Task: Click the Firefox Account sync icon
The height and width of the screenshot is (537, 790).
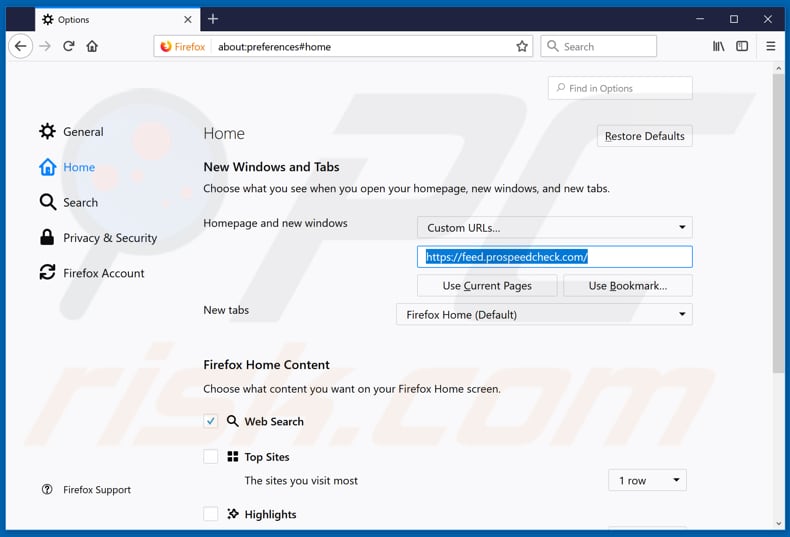Action: [x=47, y=273]
